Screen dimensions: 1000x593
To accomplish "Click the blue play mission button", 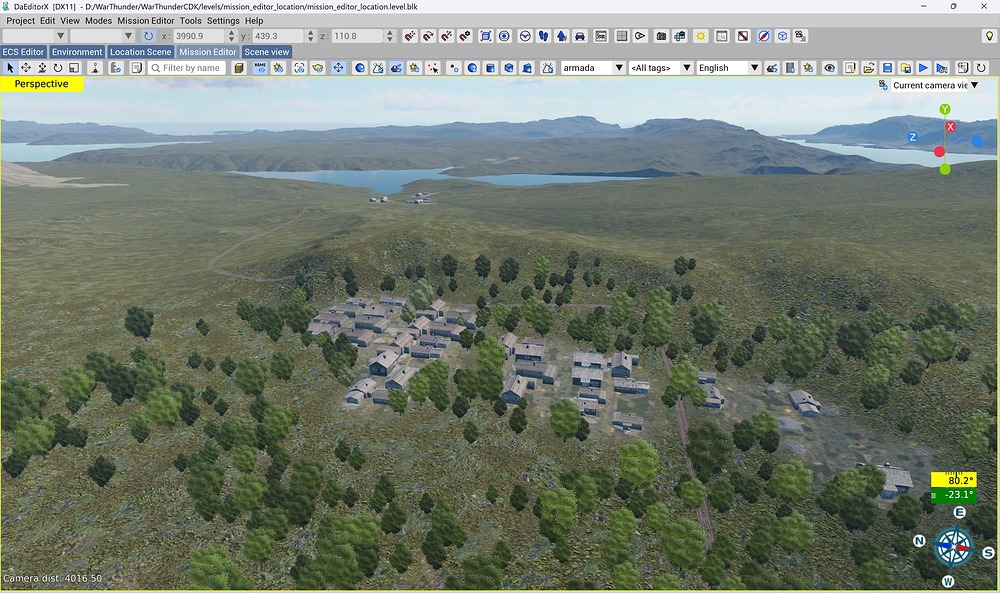I will (923, 68).
